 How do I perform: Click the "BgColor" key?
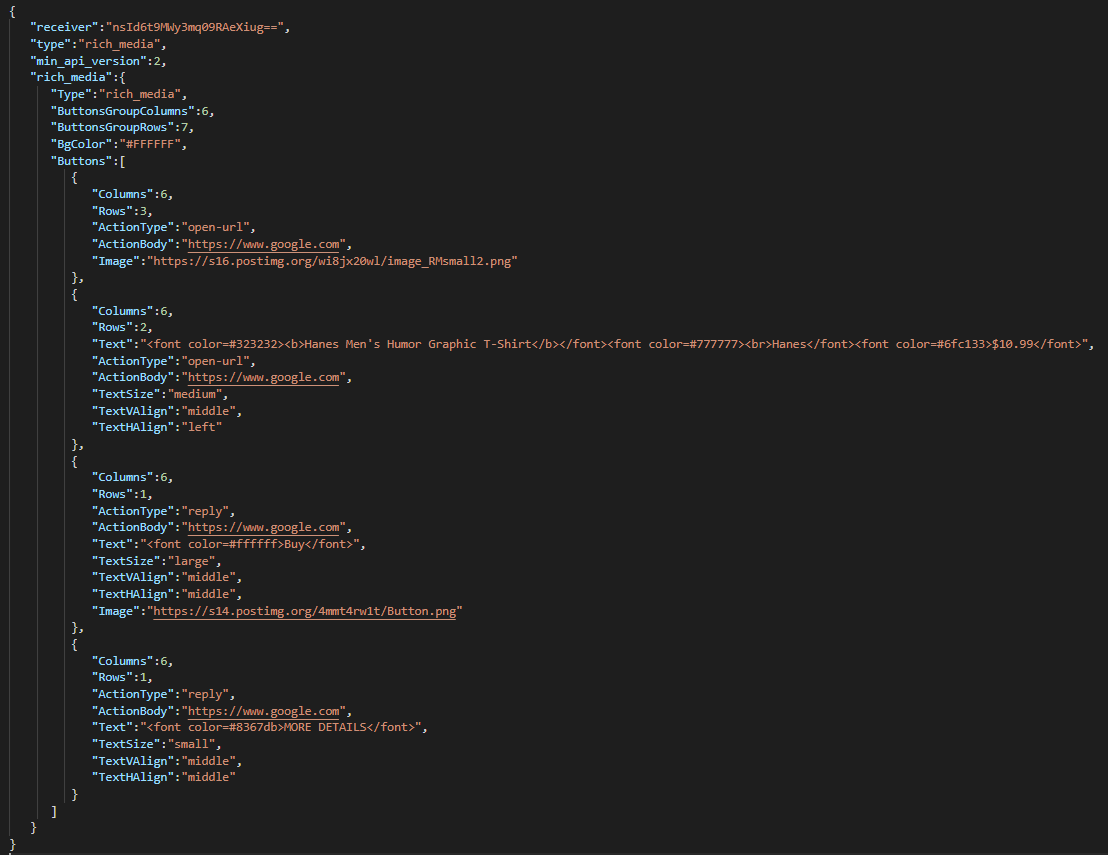(x=81, y=145)
